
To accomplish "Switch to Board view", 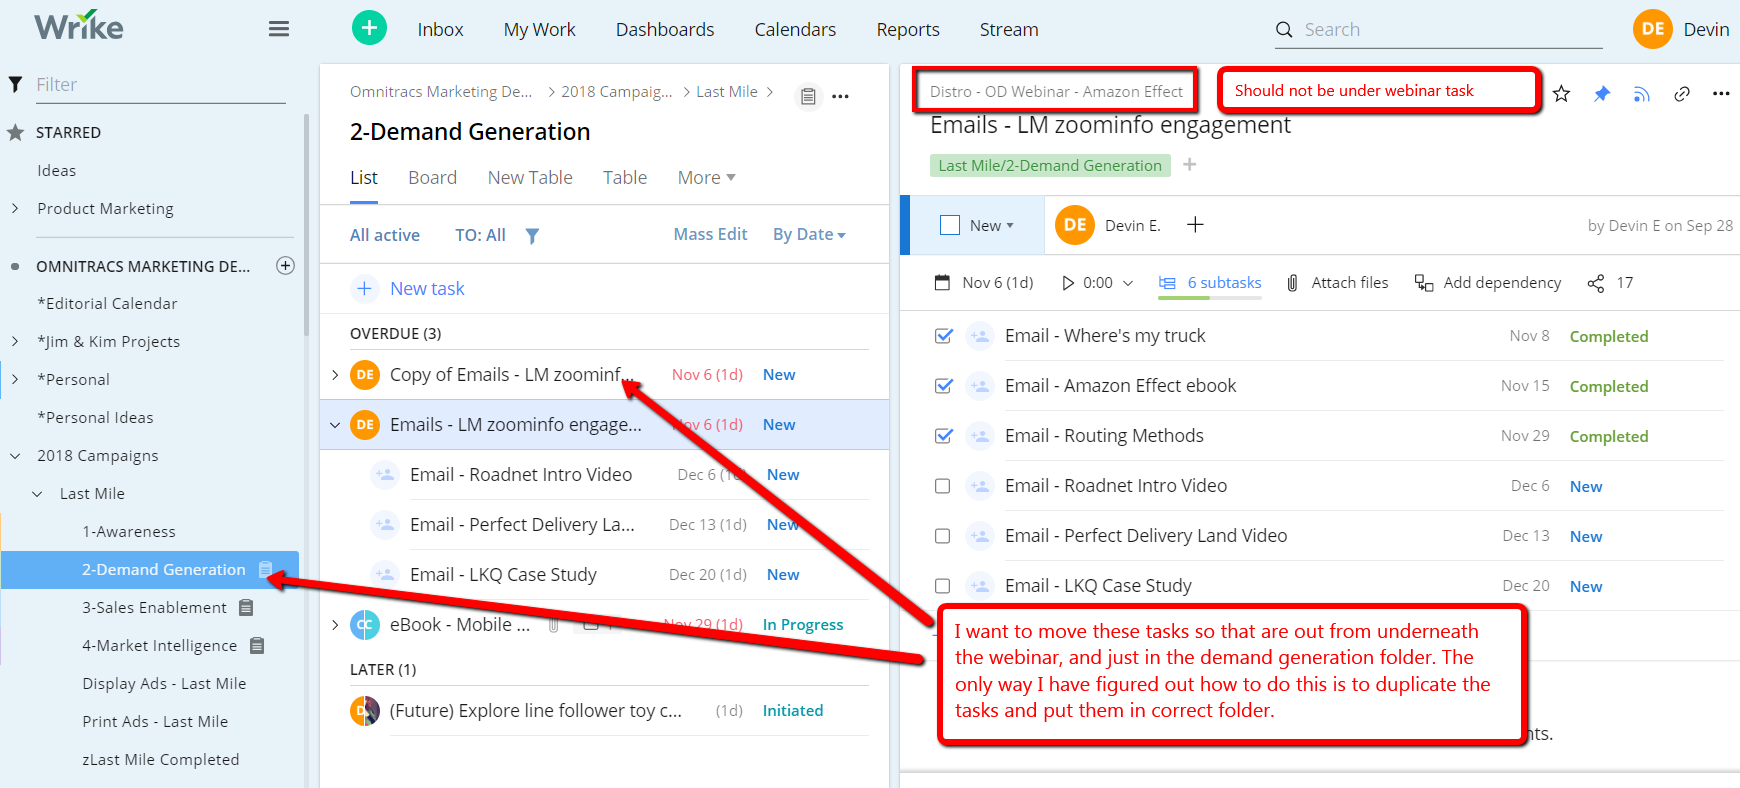I will 432,177.
